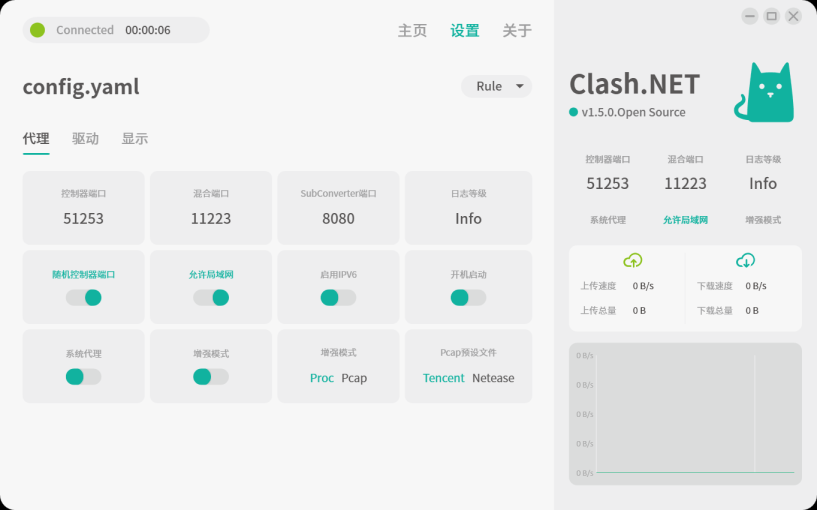Click the Clash.NET cat logo

(x=764, y=92)
